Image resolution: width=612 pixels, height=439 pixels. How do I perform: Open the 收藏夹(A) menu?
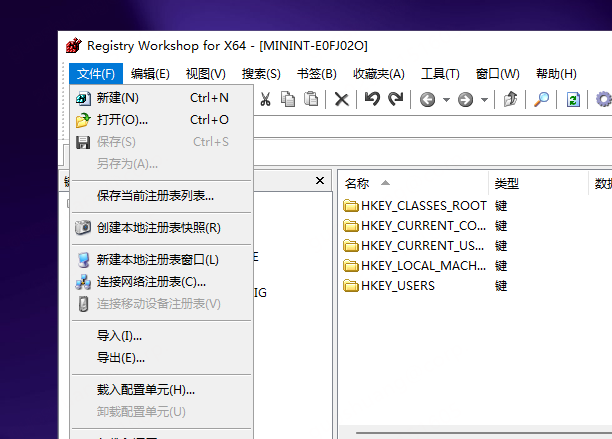coord(378,73)
